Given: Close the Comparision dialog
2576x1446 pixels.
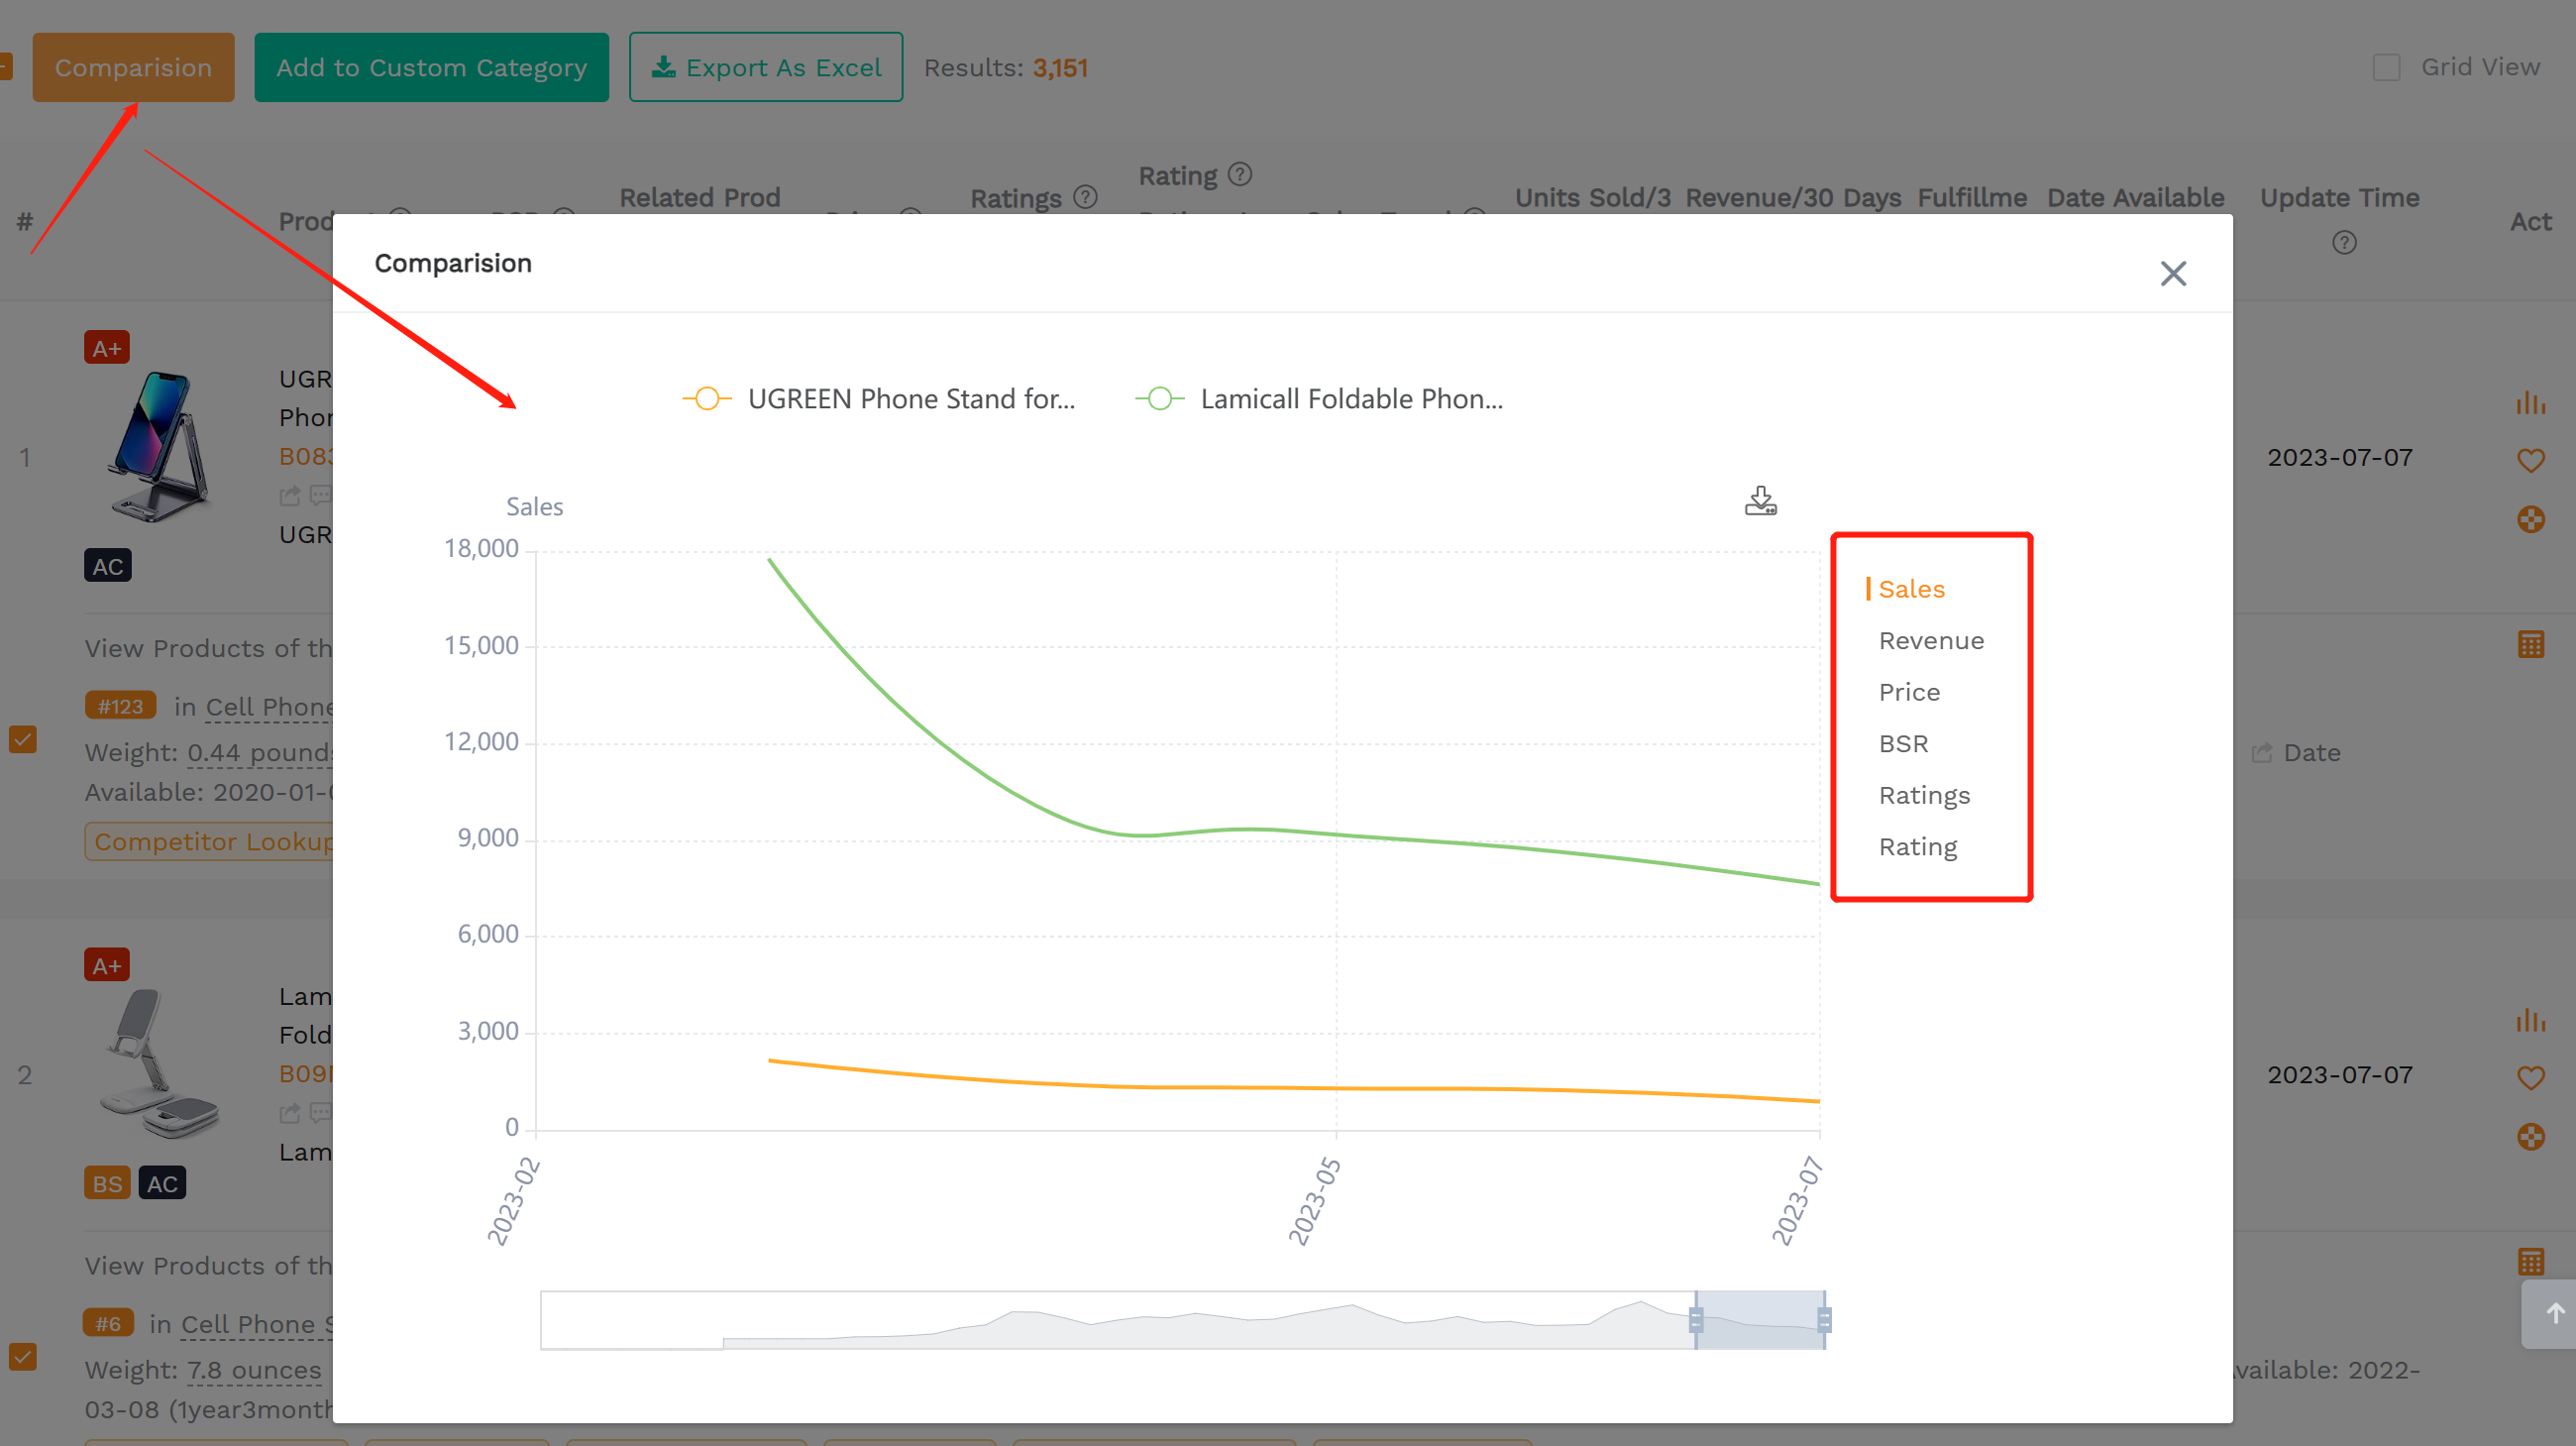Looking at the screenshot, I should pos(2172,274).
